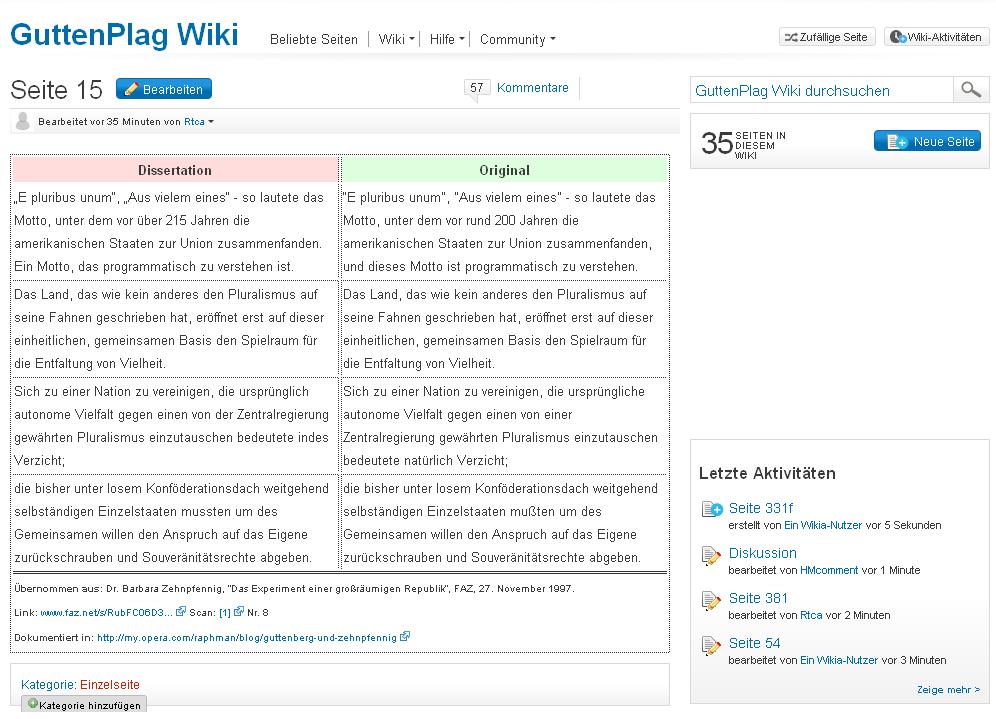Click the Zufällige Seite button
Image resolution: width=996 pixels, height=719 pixels.
coord(827,37)
